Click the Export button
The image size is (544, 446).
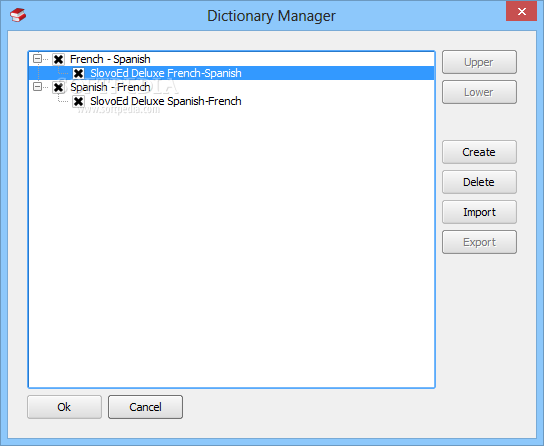tap(479, 242)
